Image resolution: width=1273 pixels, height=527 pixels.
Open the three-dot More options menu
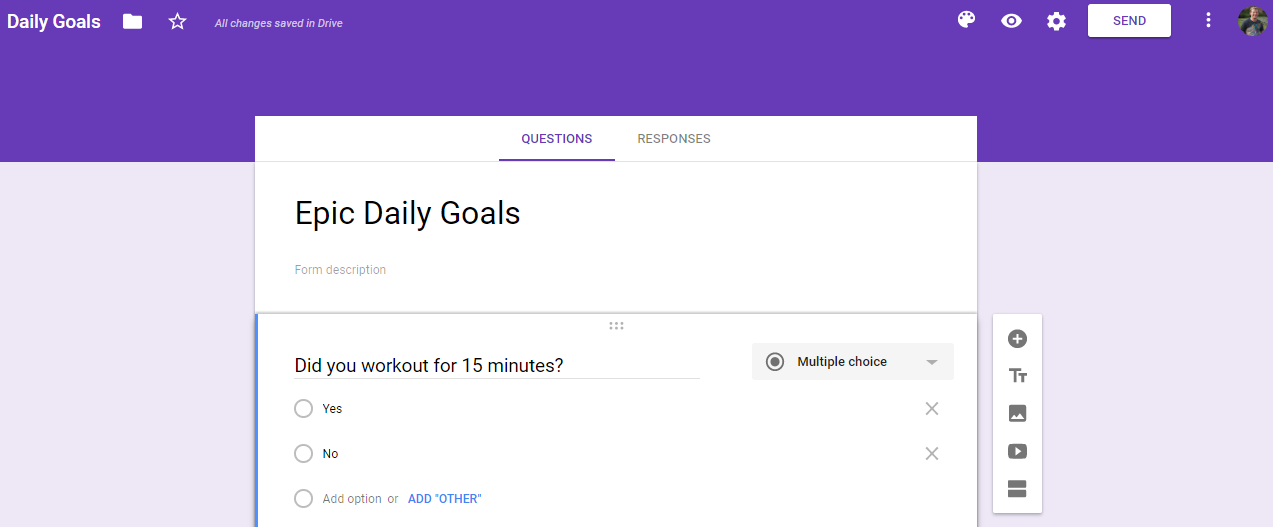tap(1208, 21)
